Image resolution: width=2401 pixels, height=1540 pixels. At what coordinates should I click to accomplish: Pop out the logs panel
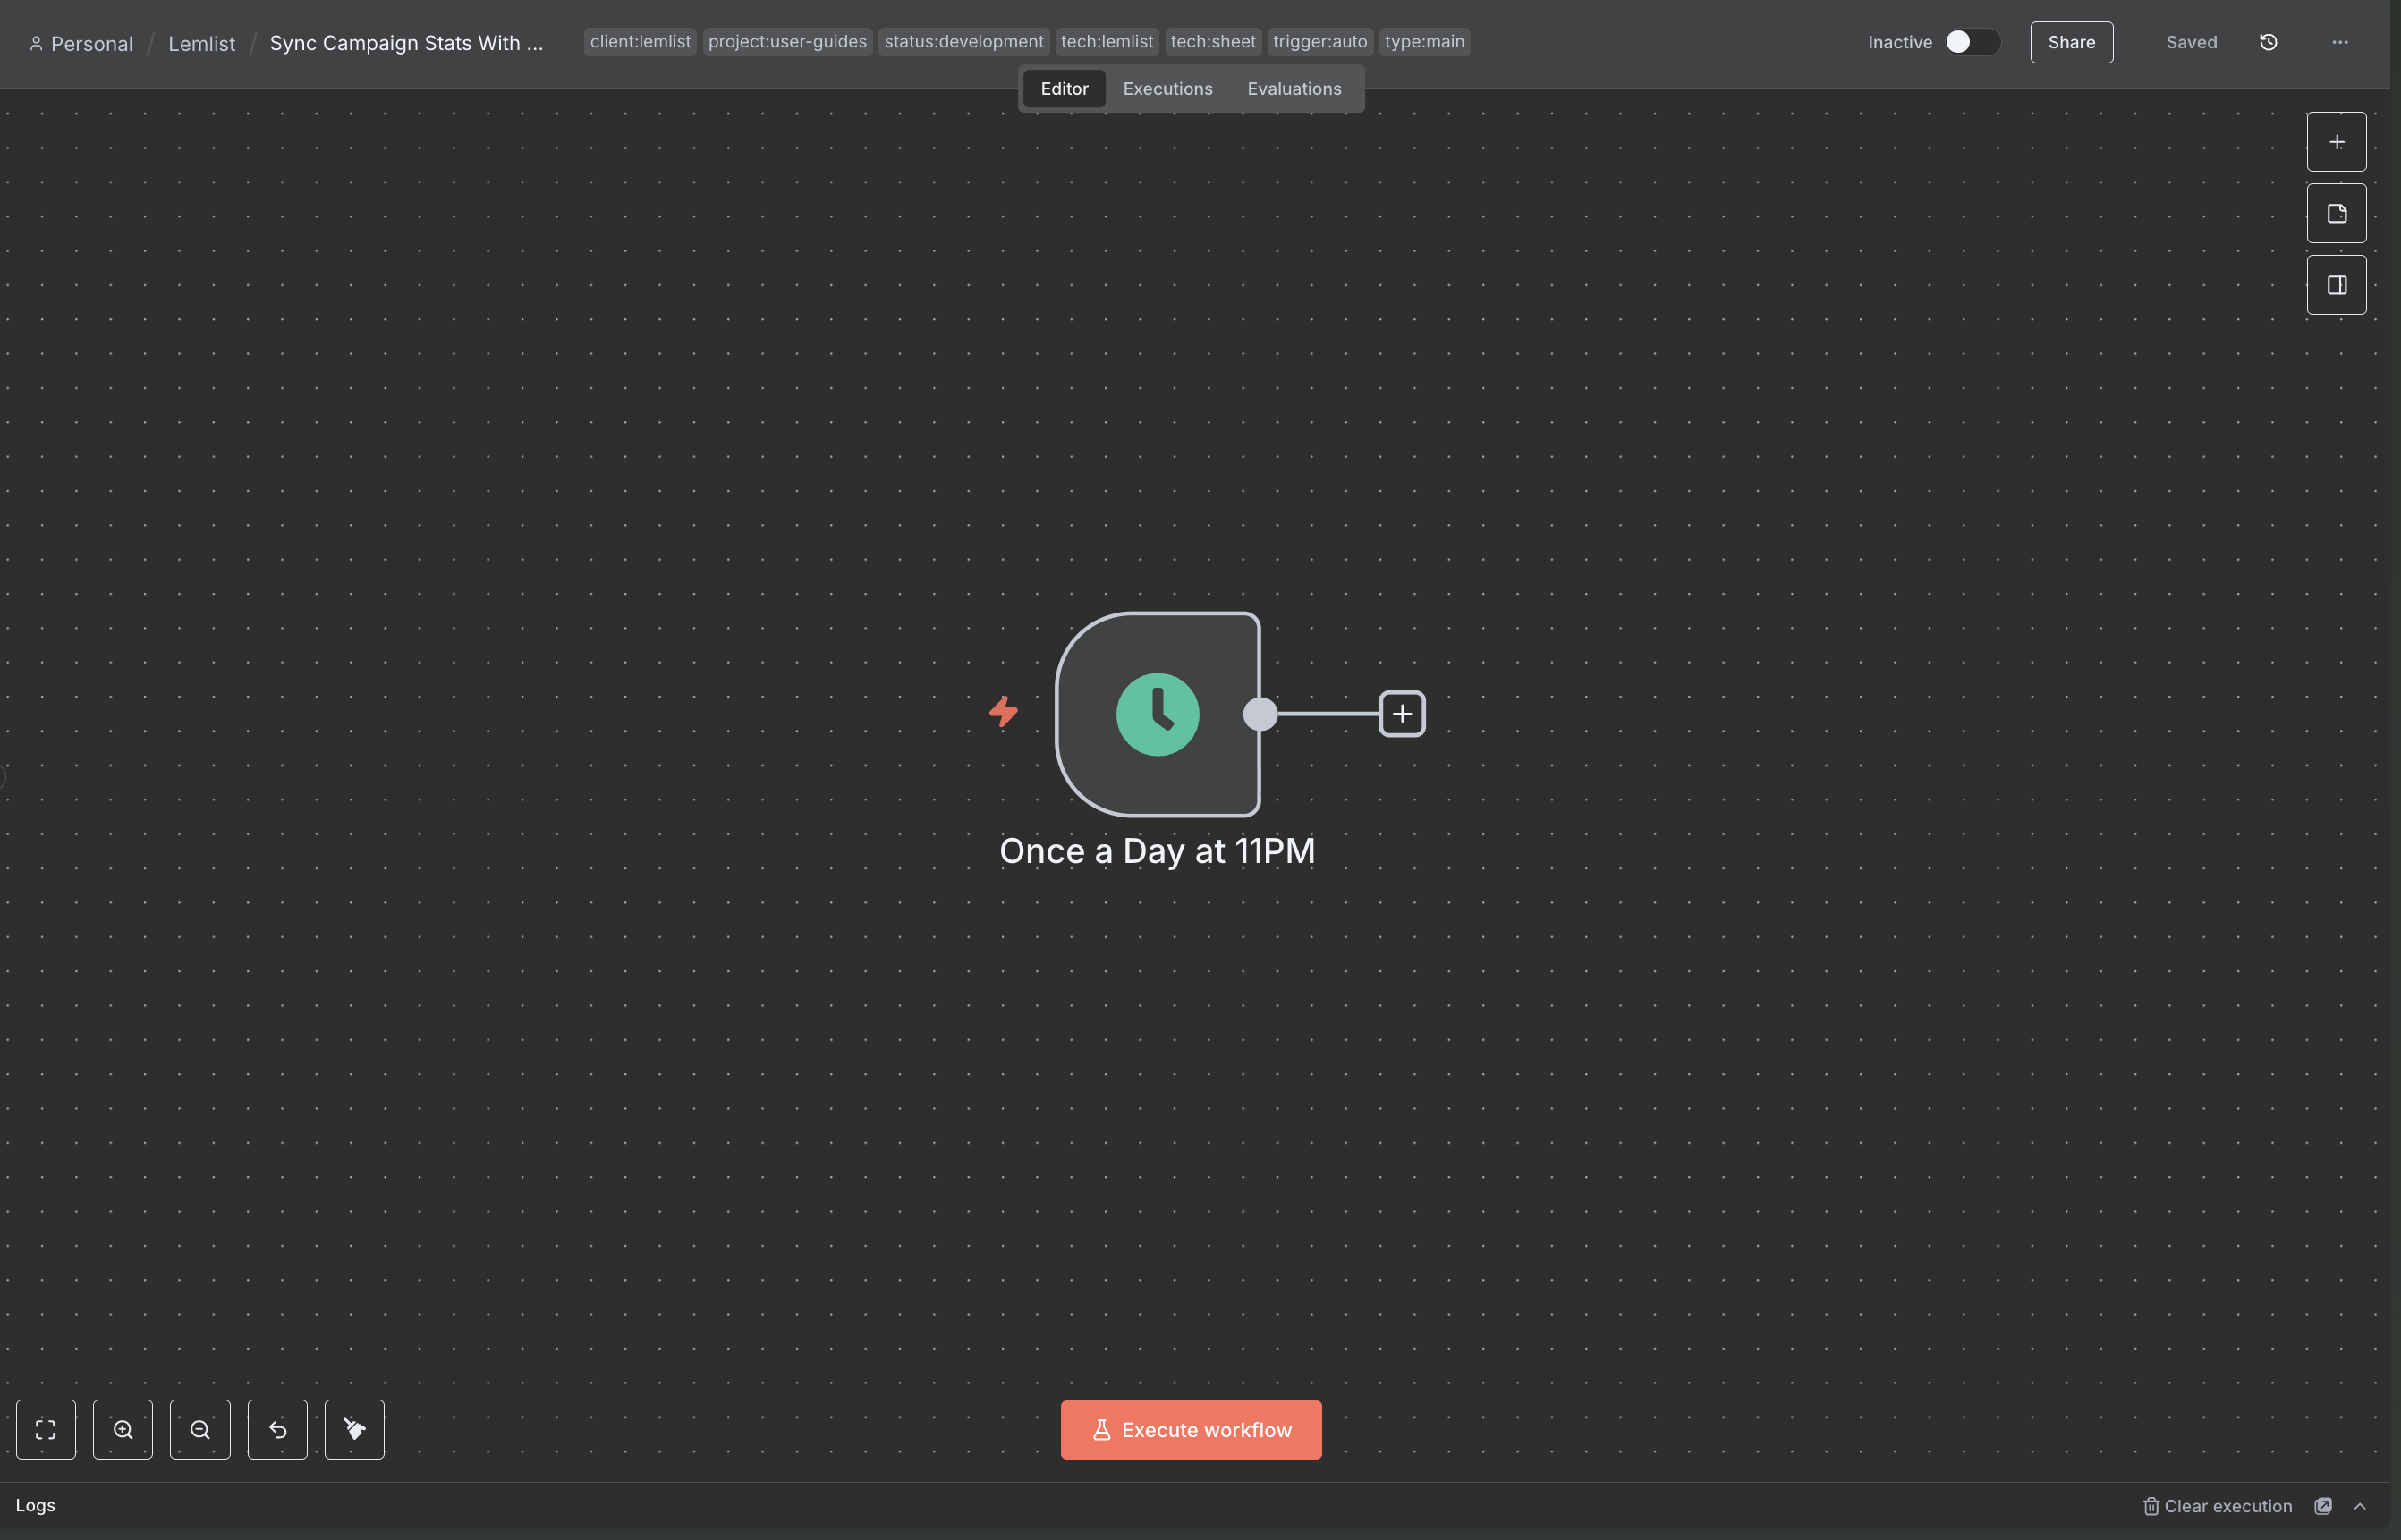coord(2324,1506)
